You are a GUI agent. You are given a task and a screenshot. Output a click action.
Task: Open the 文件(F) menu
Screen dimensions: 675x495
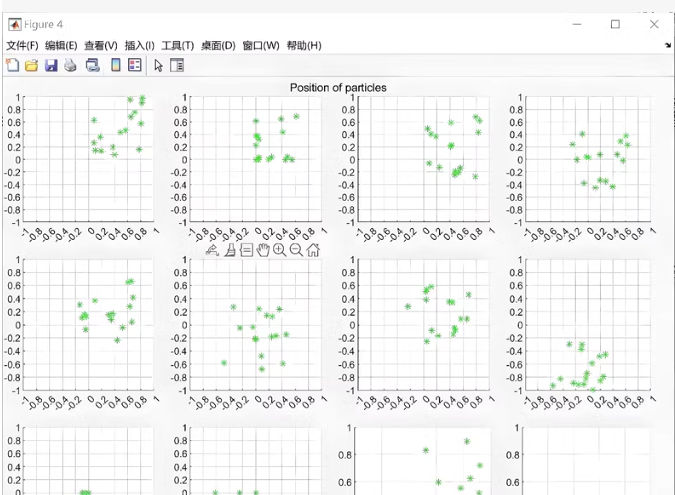22,46
